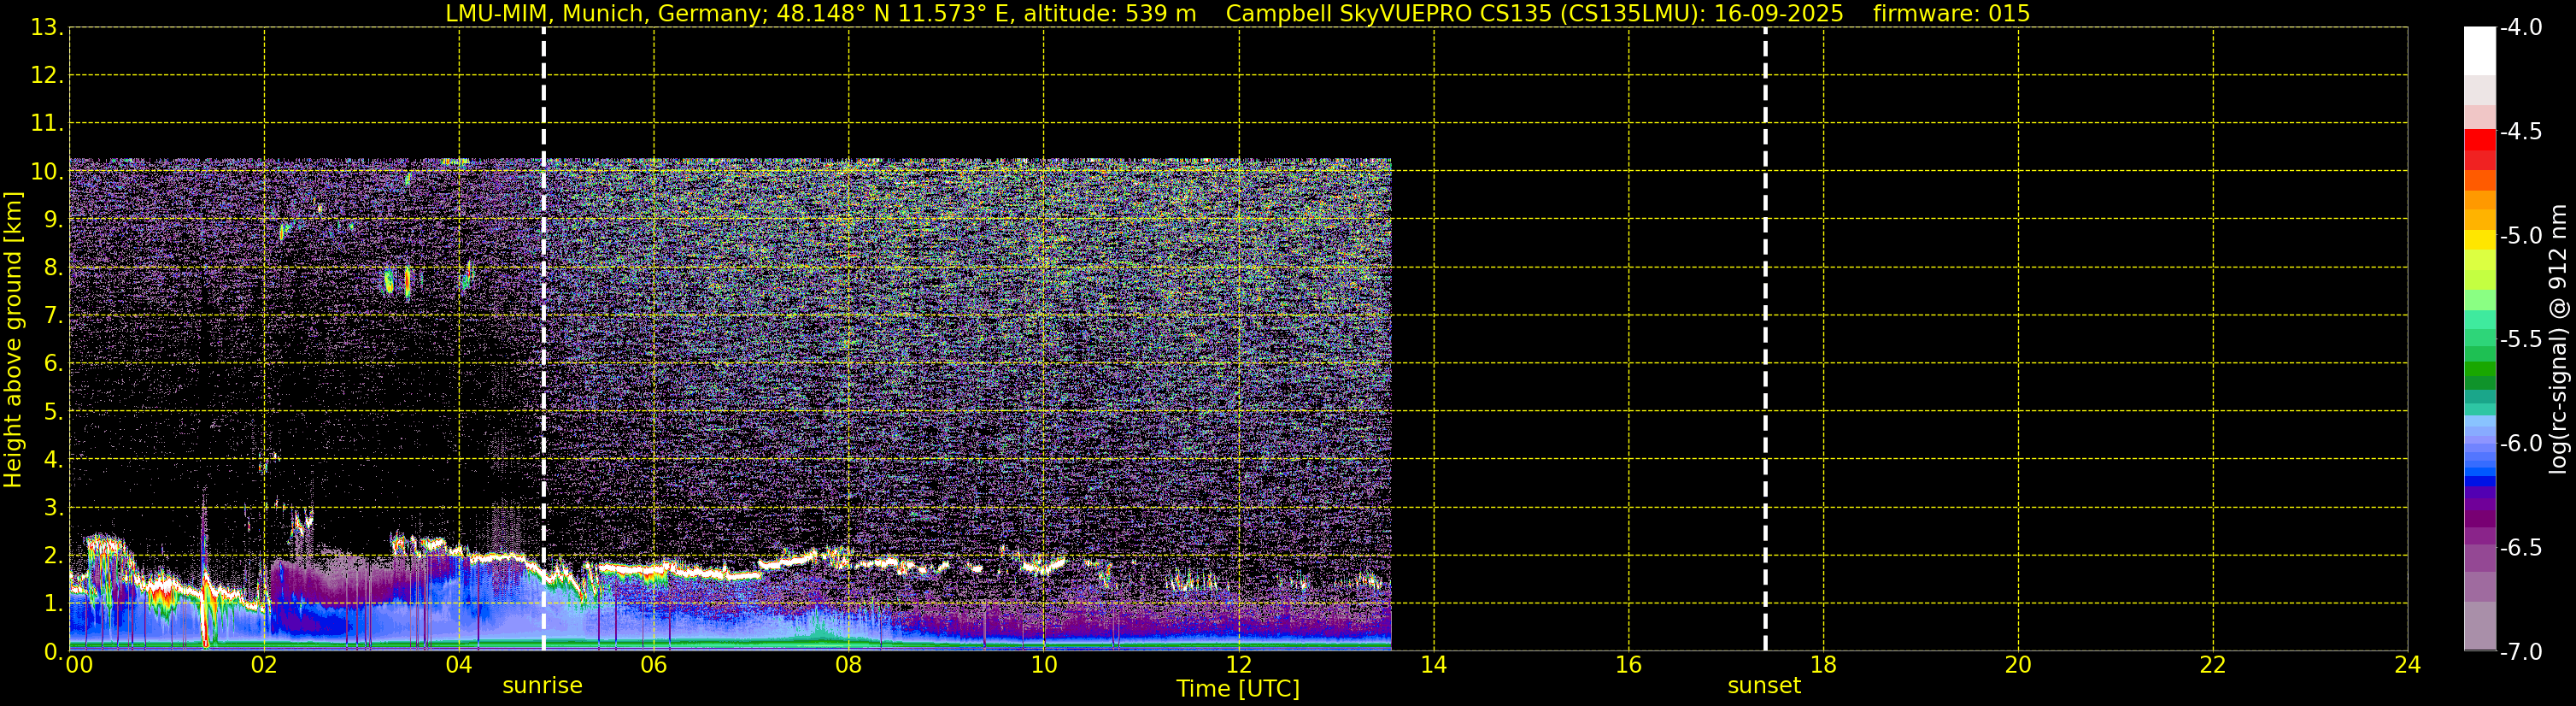This screenshot has width=2576, height=706.
Task: Click the x-axis tick label '04'
Action: (x=459, y=665)
